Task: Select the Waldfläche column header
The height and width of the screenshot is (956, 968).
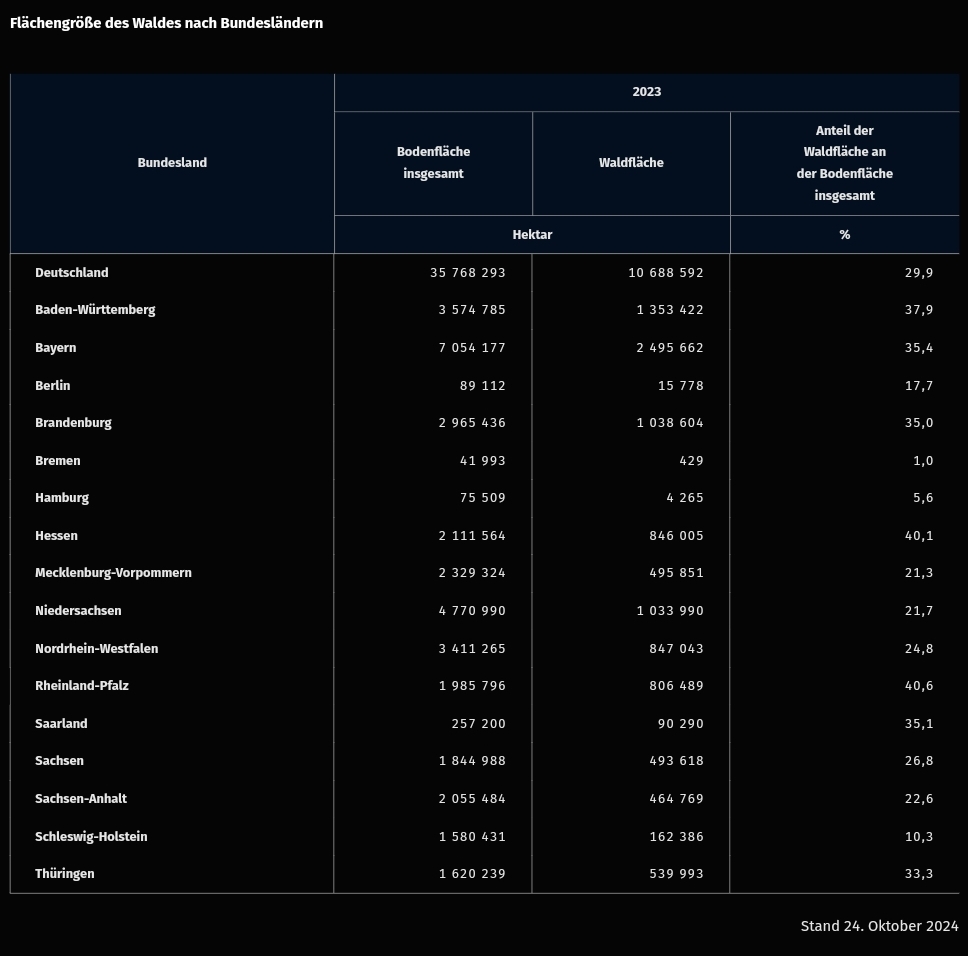Action: click(x=631, y=163)
